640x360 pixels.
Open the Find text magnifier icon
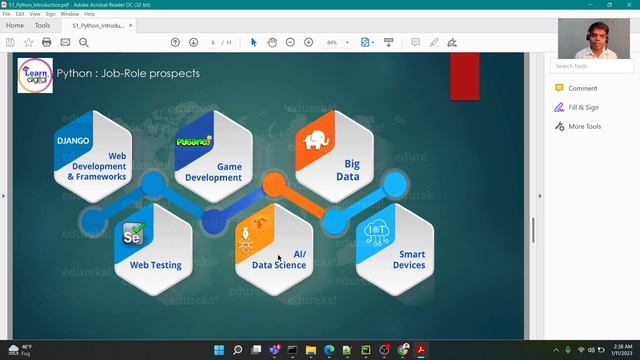[x=84, y=42]
